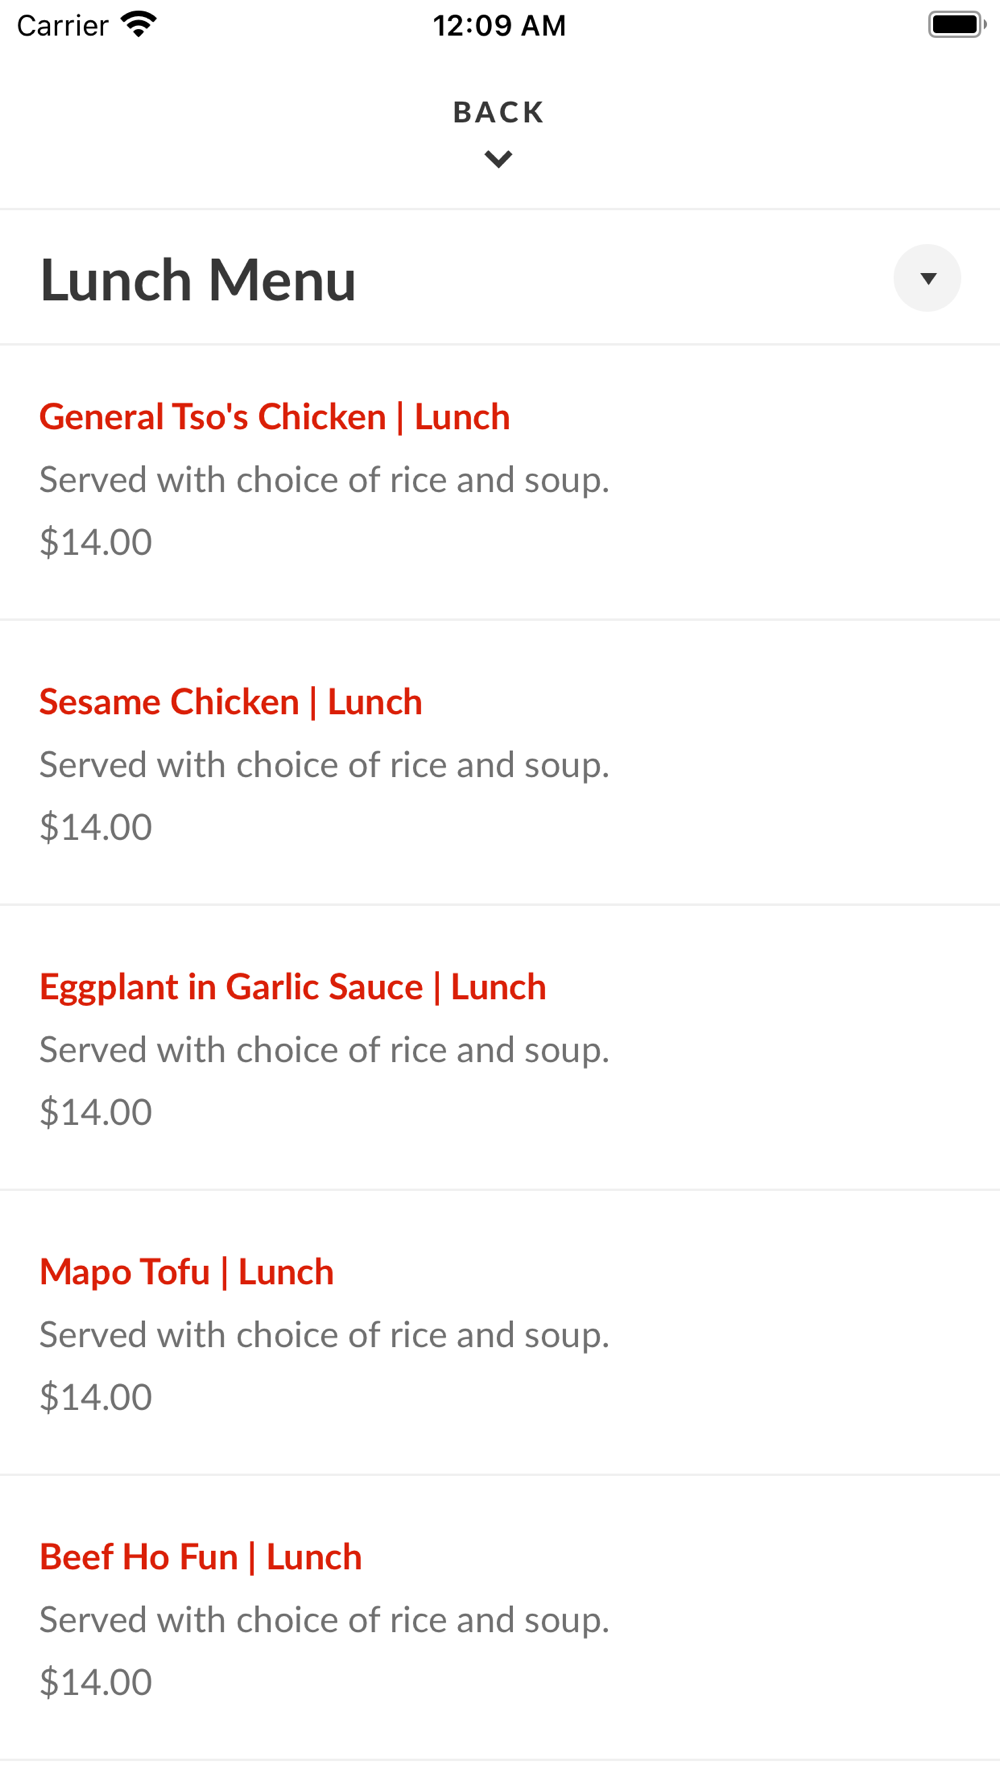
Task: Tap the battery indicator icon
Action: coord(956,24)
